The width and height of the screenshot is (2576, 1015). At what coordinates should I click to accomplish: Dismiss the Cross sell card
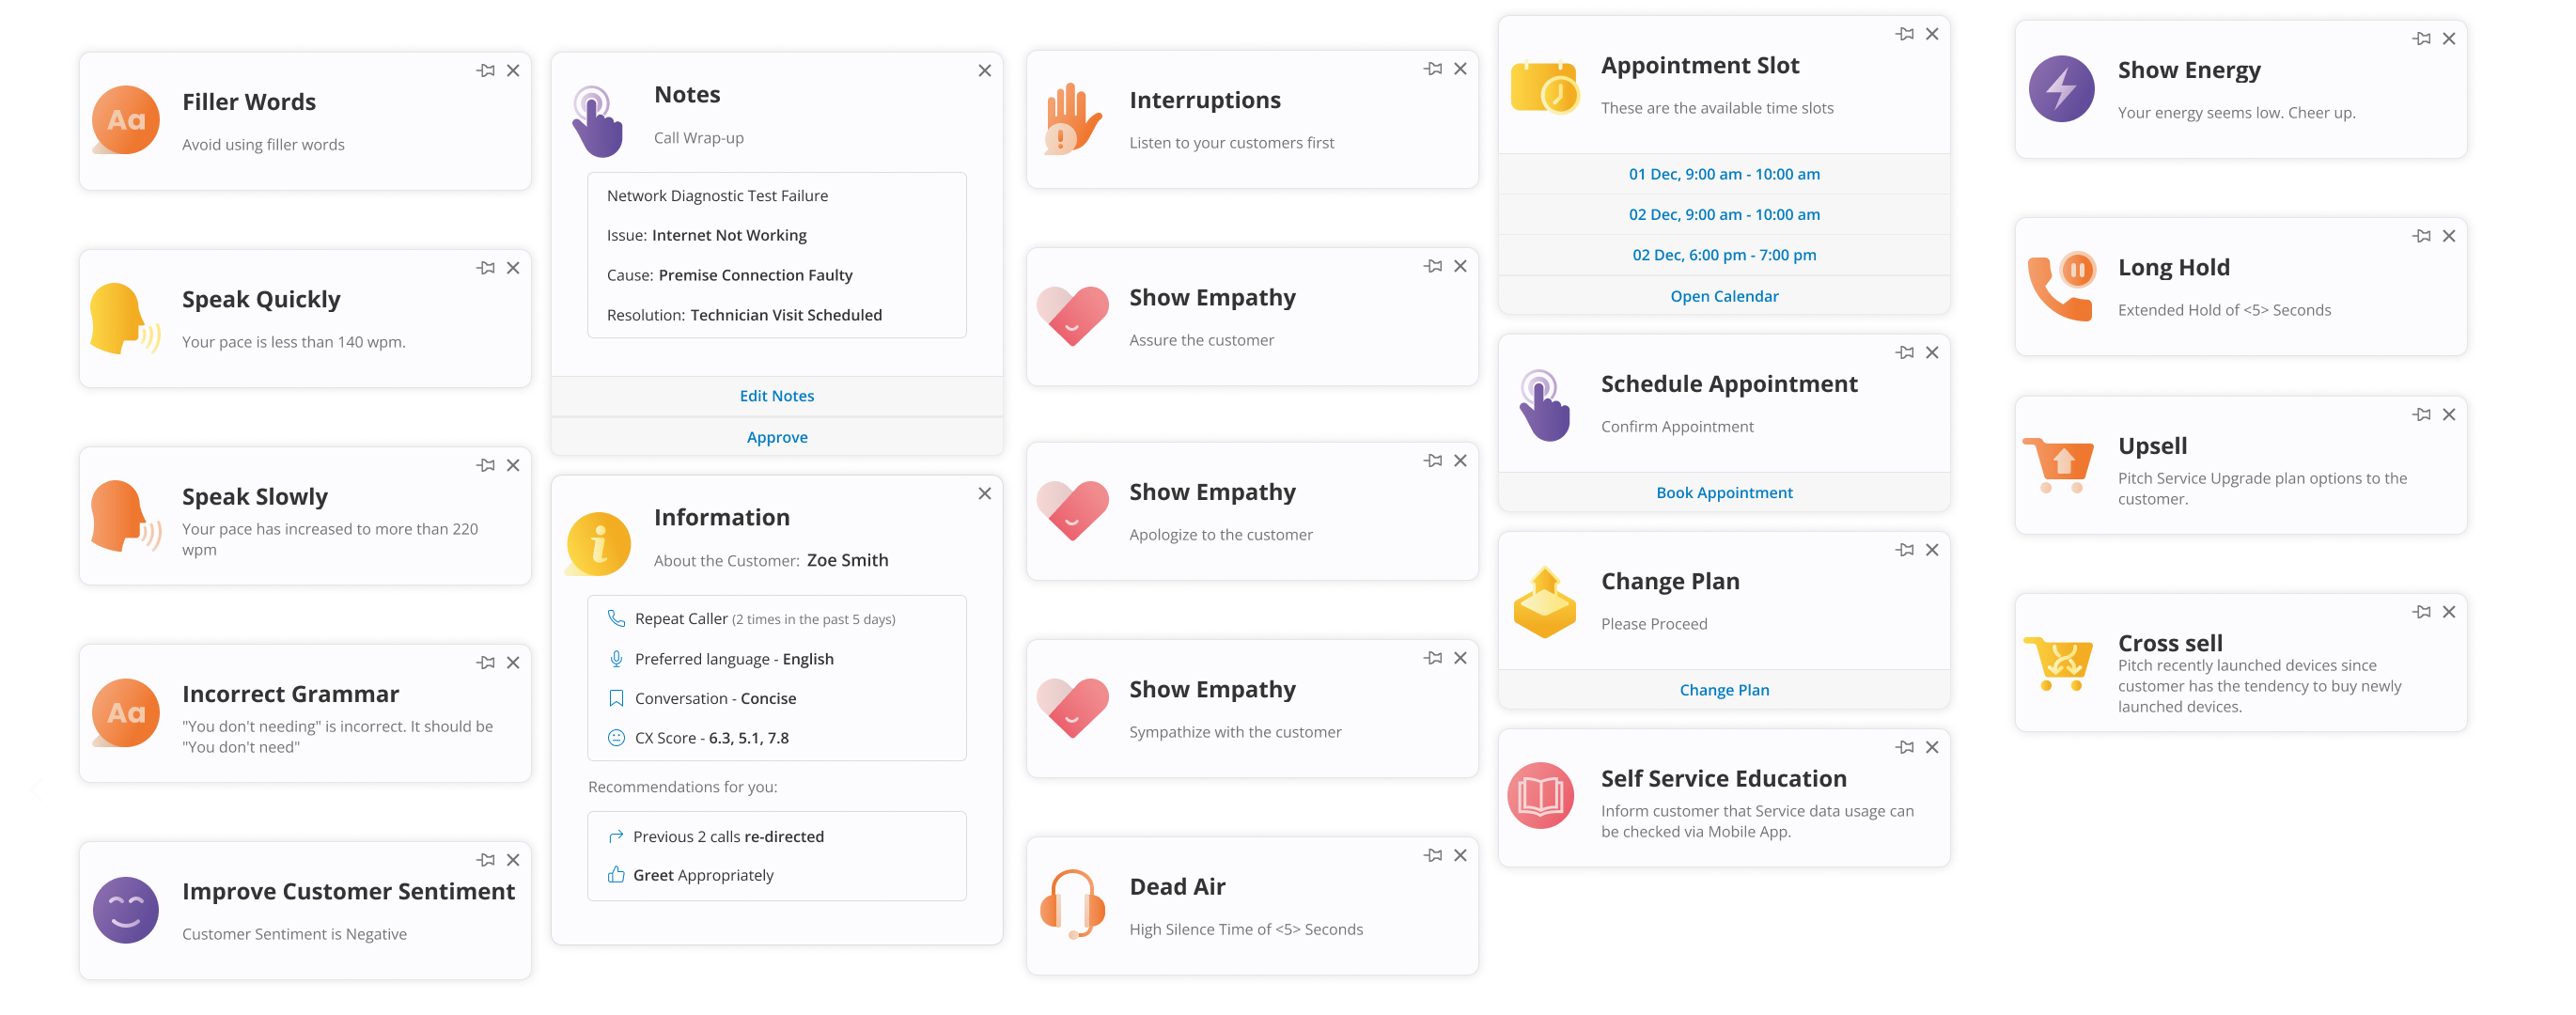[x=2448, y=612]
